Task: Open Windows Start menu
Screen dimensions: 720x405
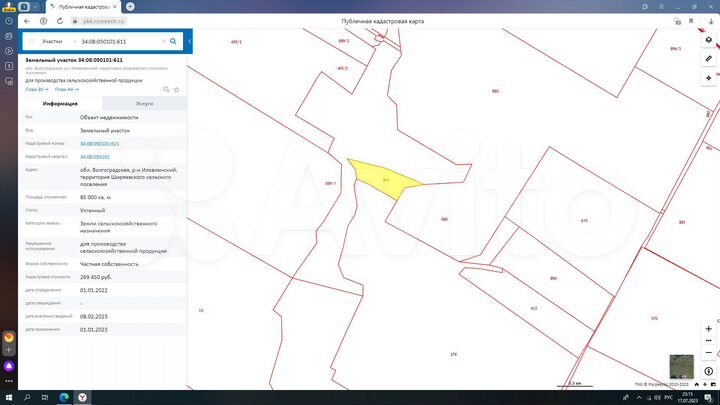Action: click(x=9, y=397)
